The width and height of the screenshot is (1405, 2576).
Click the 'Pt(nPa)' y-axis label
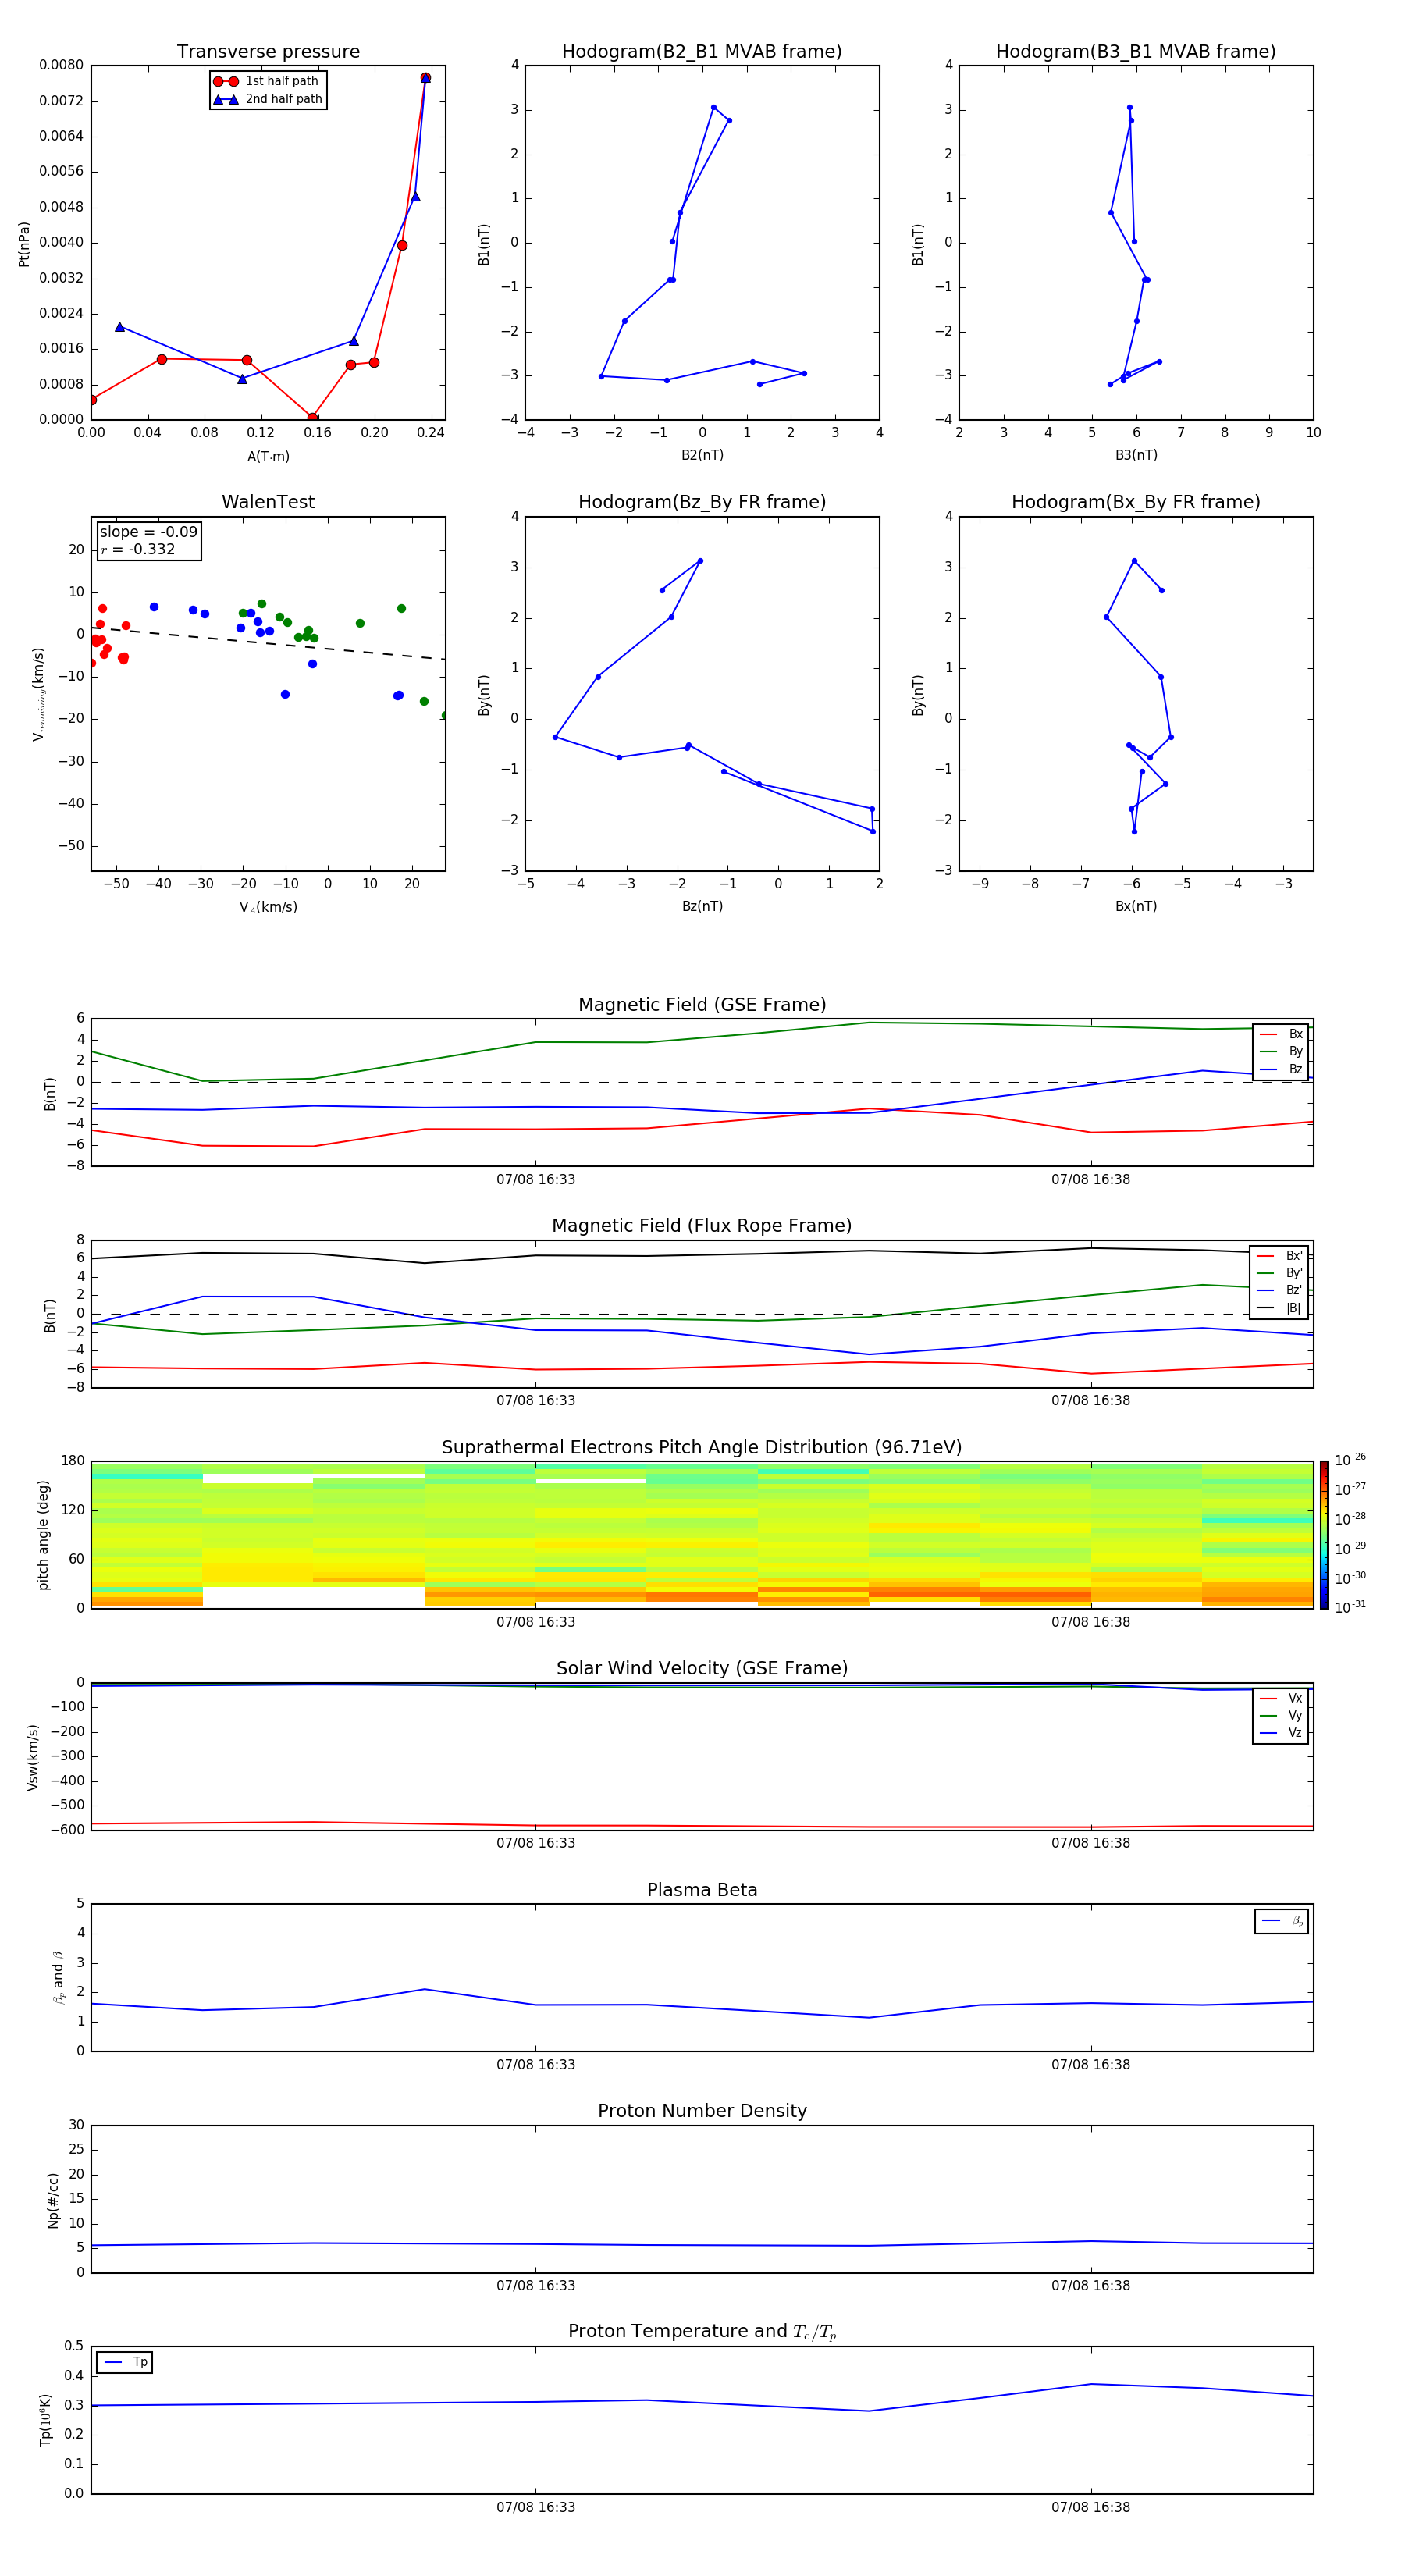coord(24,244)
